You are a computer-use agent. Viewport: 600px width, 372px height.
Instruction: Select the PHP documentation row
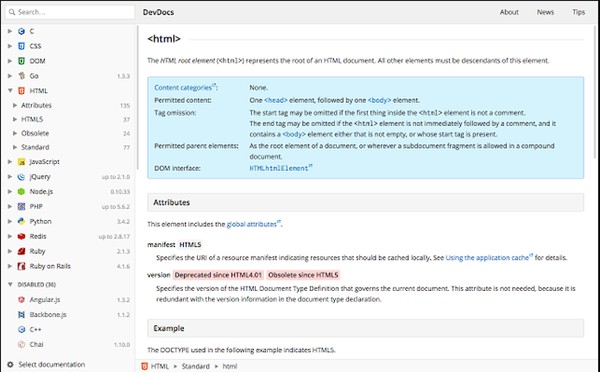68,207
